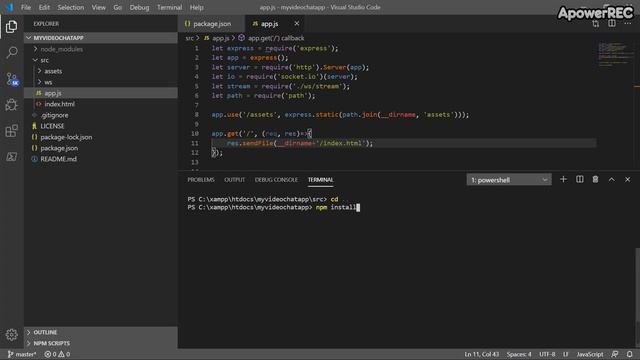Open the Help menu
This screenshot has width=640, height=360.
tap(197, 7)
